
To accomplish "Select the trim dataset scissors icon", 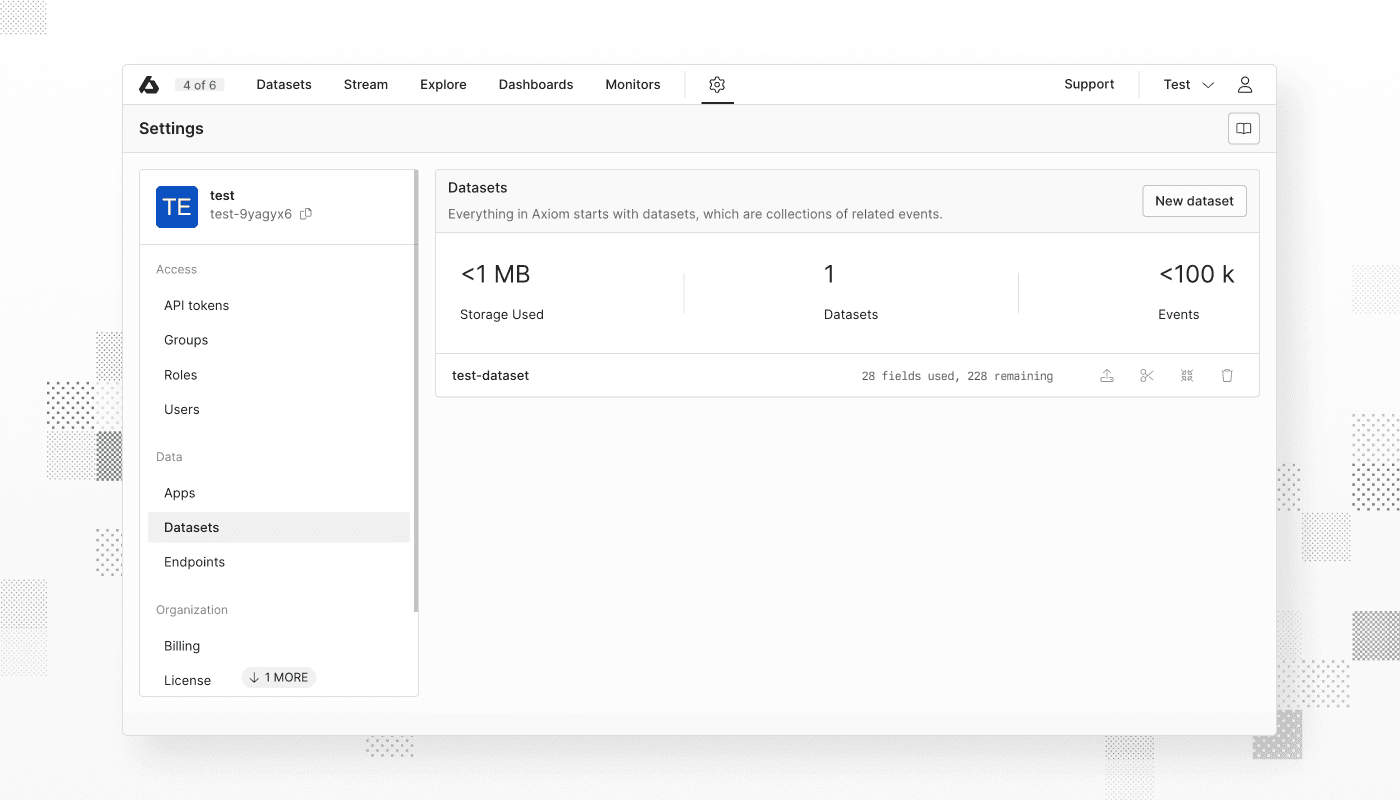I will coord(1147,375).
